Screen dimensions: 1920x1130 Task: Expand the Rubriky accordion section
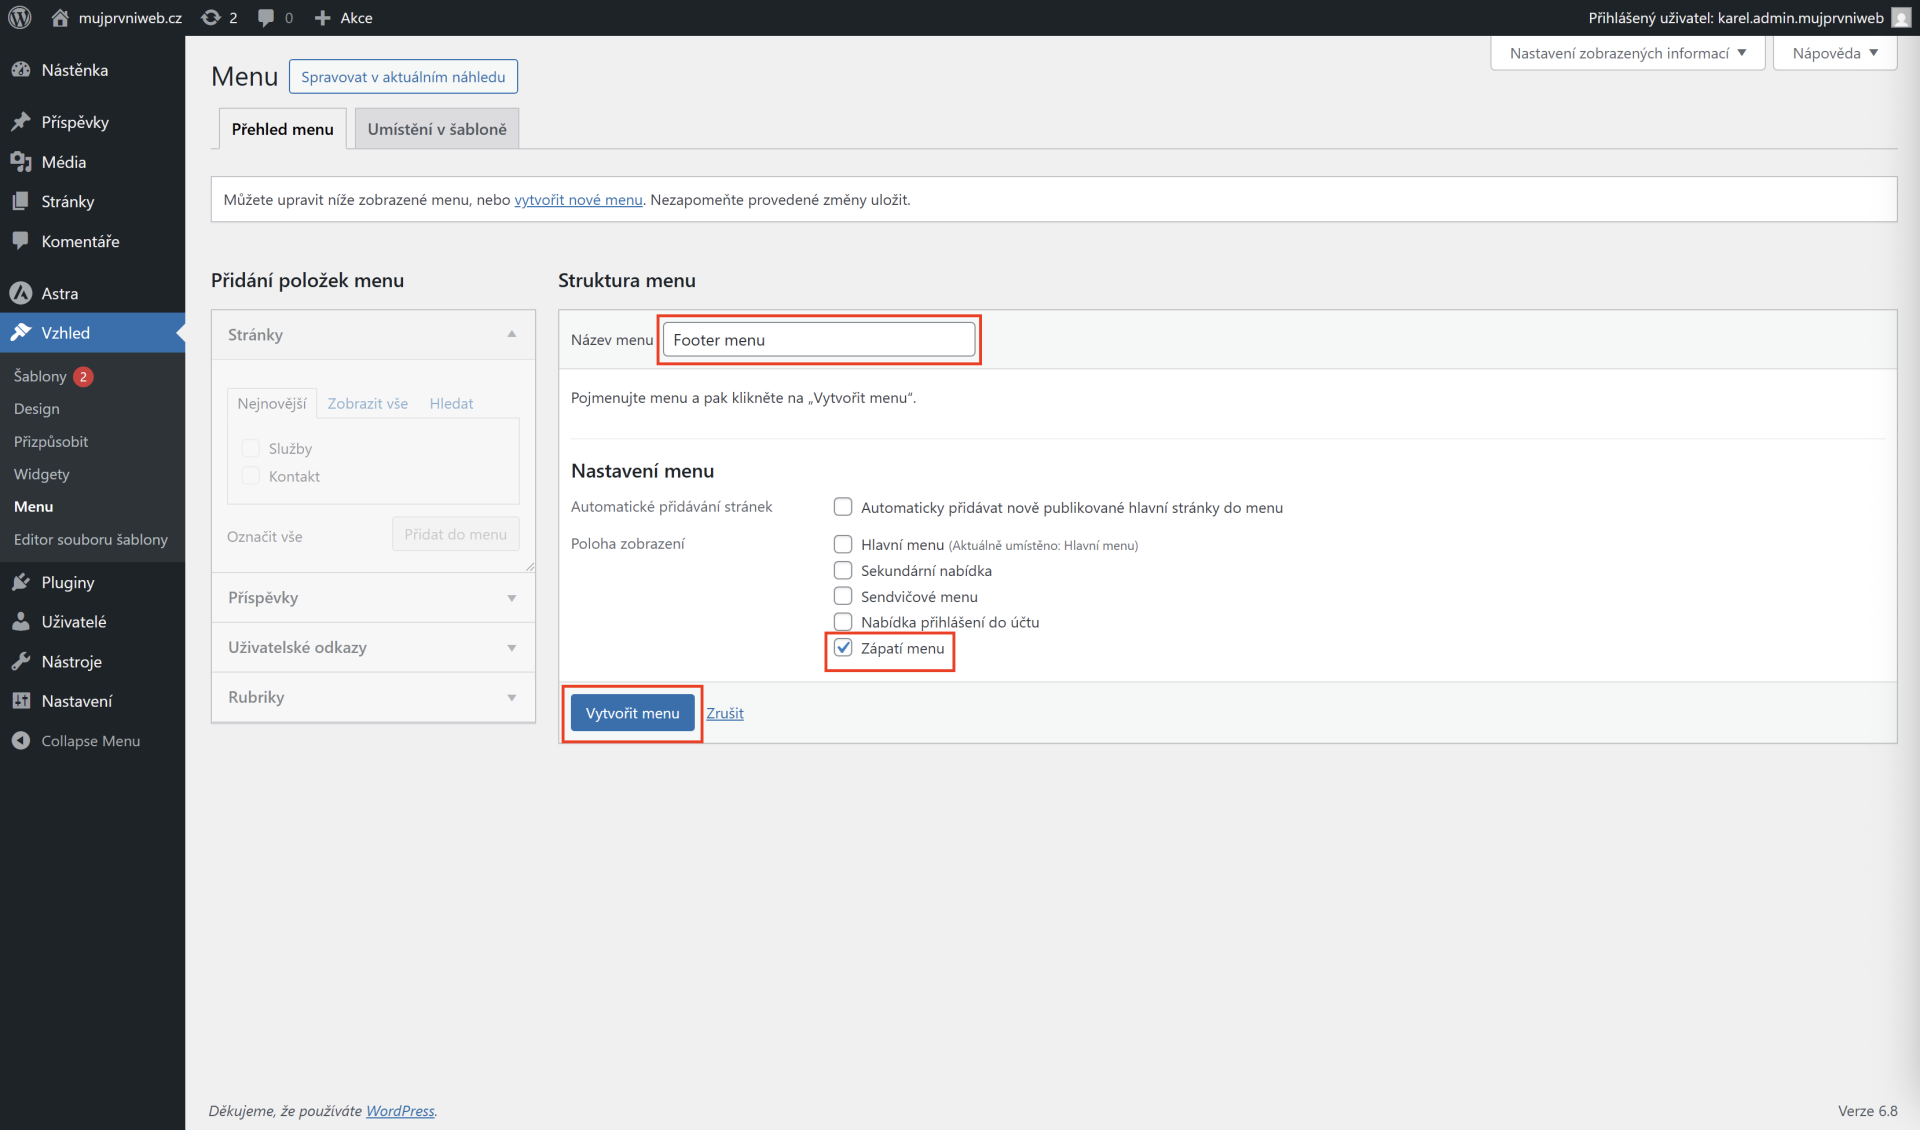(x=373, y=697)
